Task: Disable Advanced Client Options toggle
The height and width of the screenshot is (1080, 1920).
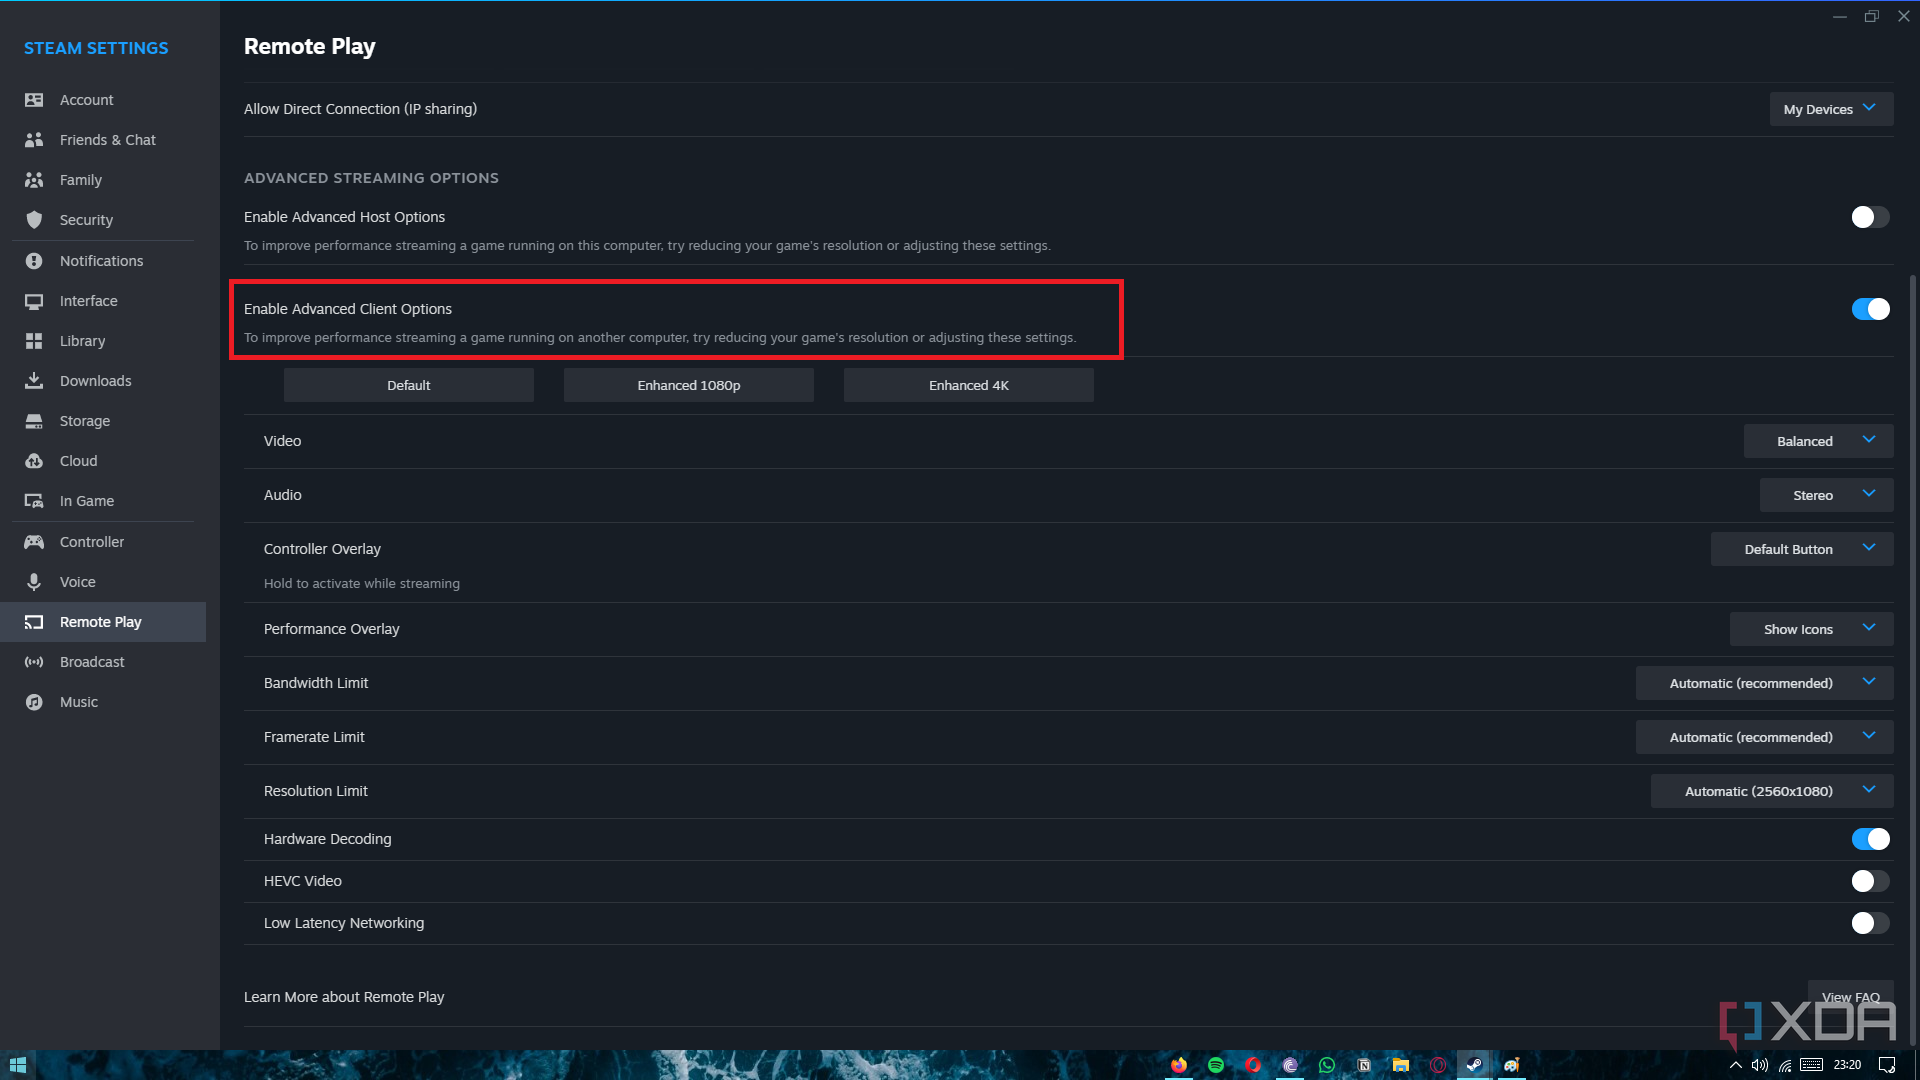Action: pos(1870,309)
